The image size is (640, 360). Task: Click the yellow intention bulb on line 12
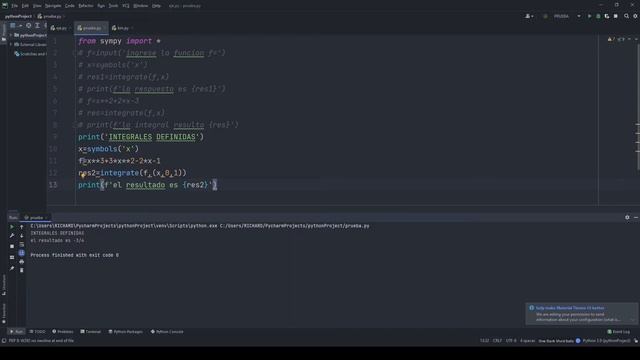[x=82, y=176]
